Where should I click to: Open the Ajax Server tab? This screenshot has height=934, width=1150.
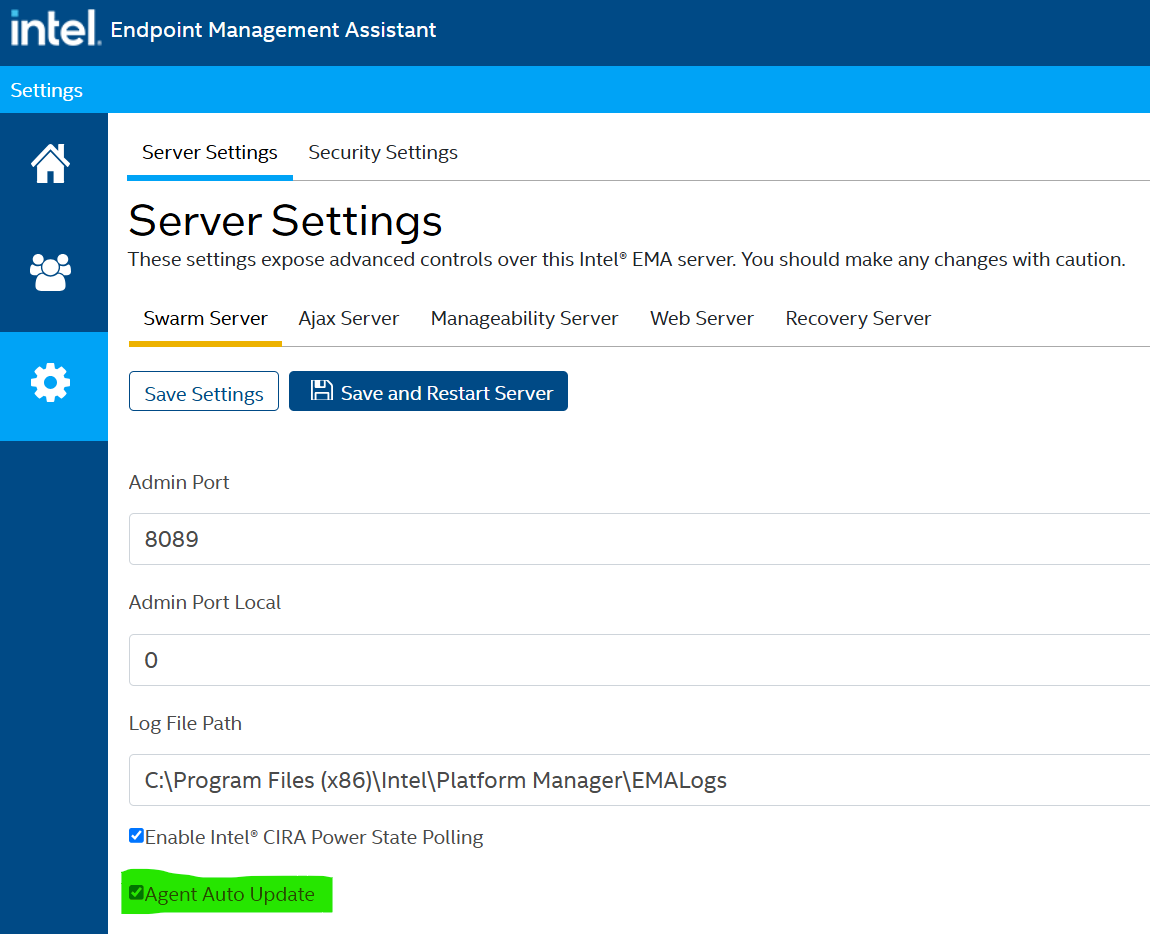pyautogui.click(x=348, y=318)
